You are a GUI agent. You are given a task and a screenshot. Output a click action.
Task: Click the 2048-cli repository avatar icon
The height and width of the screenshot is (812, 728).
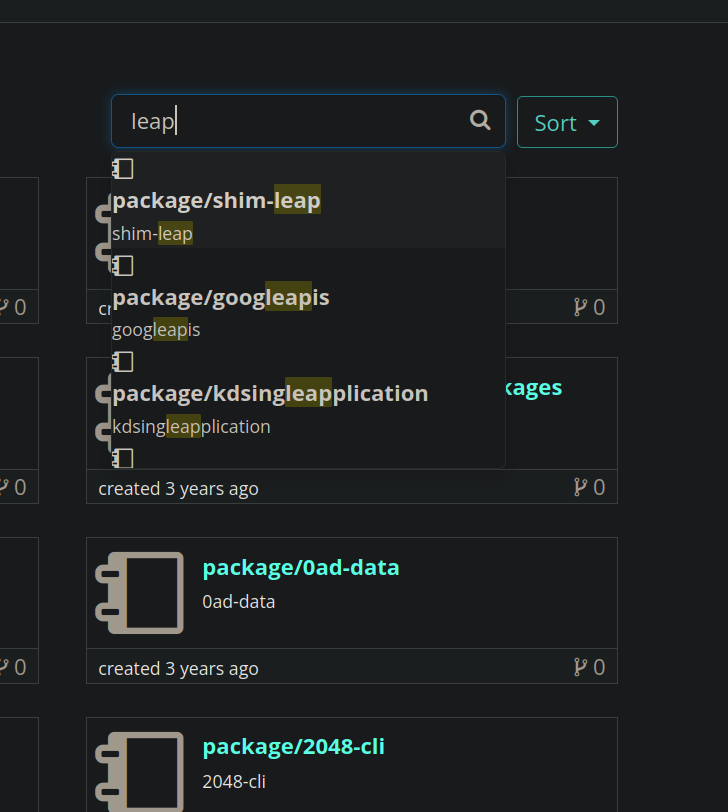[x=139, y=772]
